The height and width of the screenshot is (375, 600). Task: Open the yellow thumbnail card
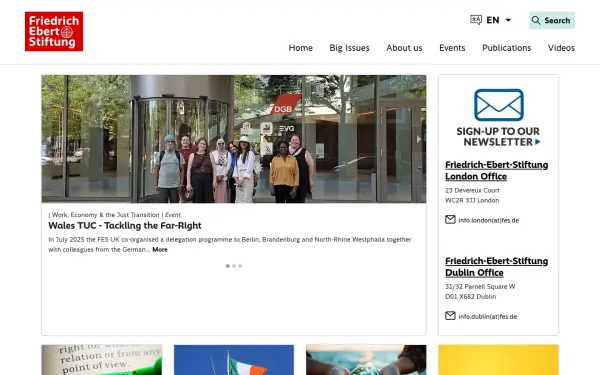(499, 360)
